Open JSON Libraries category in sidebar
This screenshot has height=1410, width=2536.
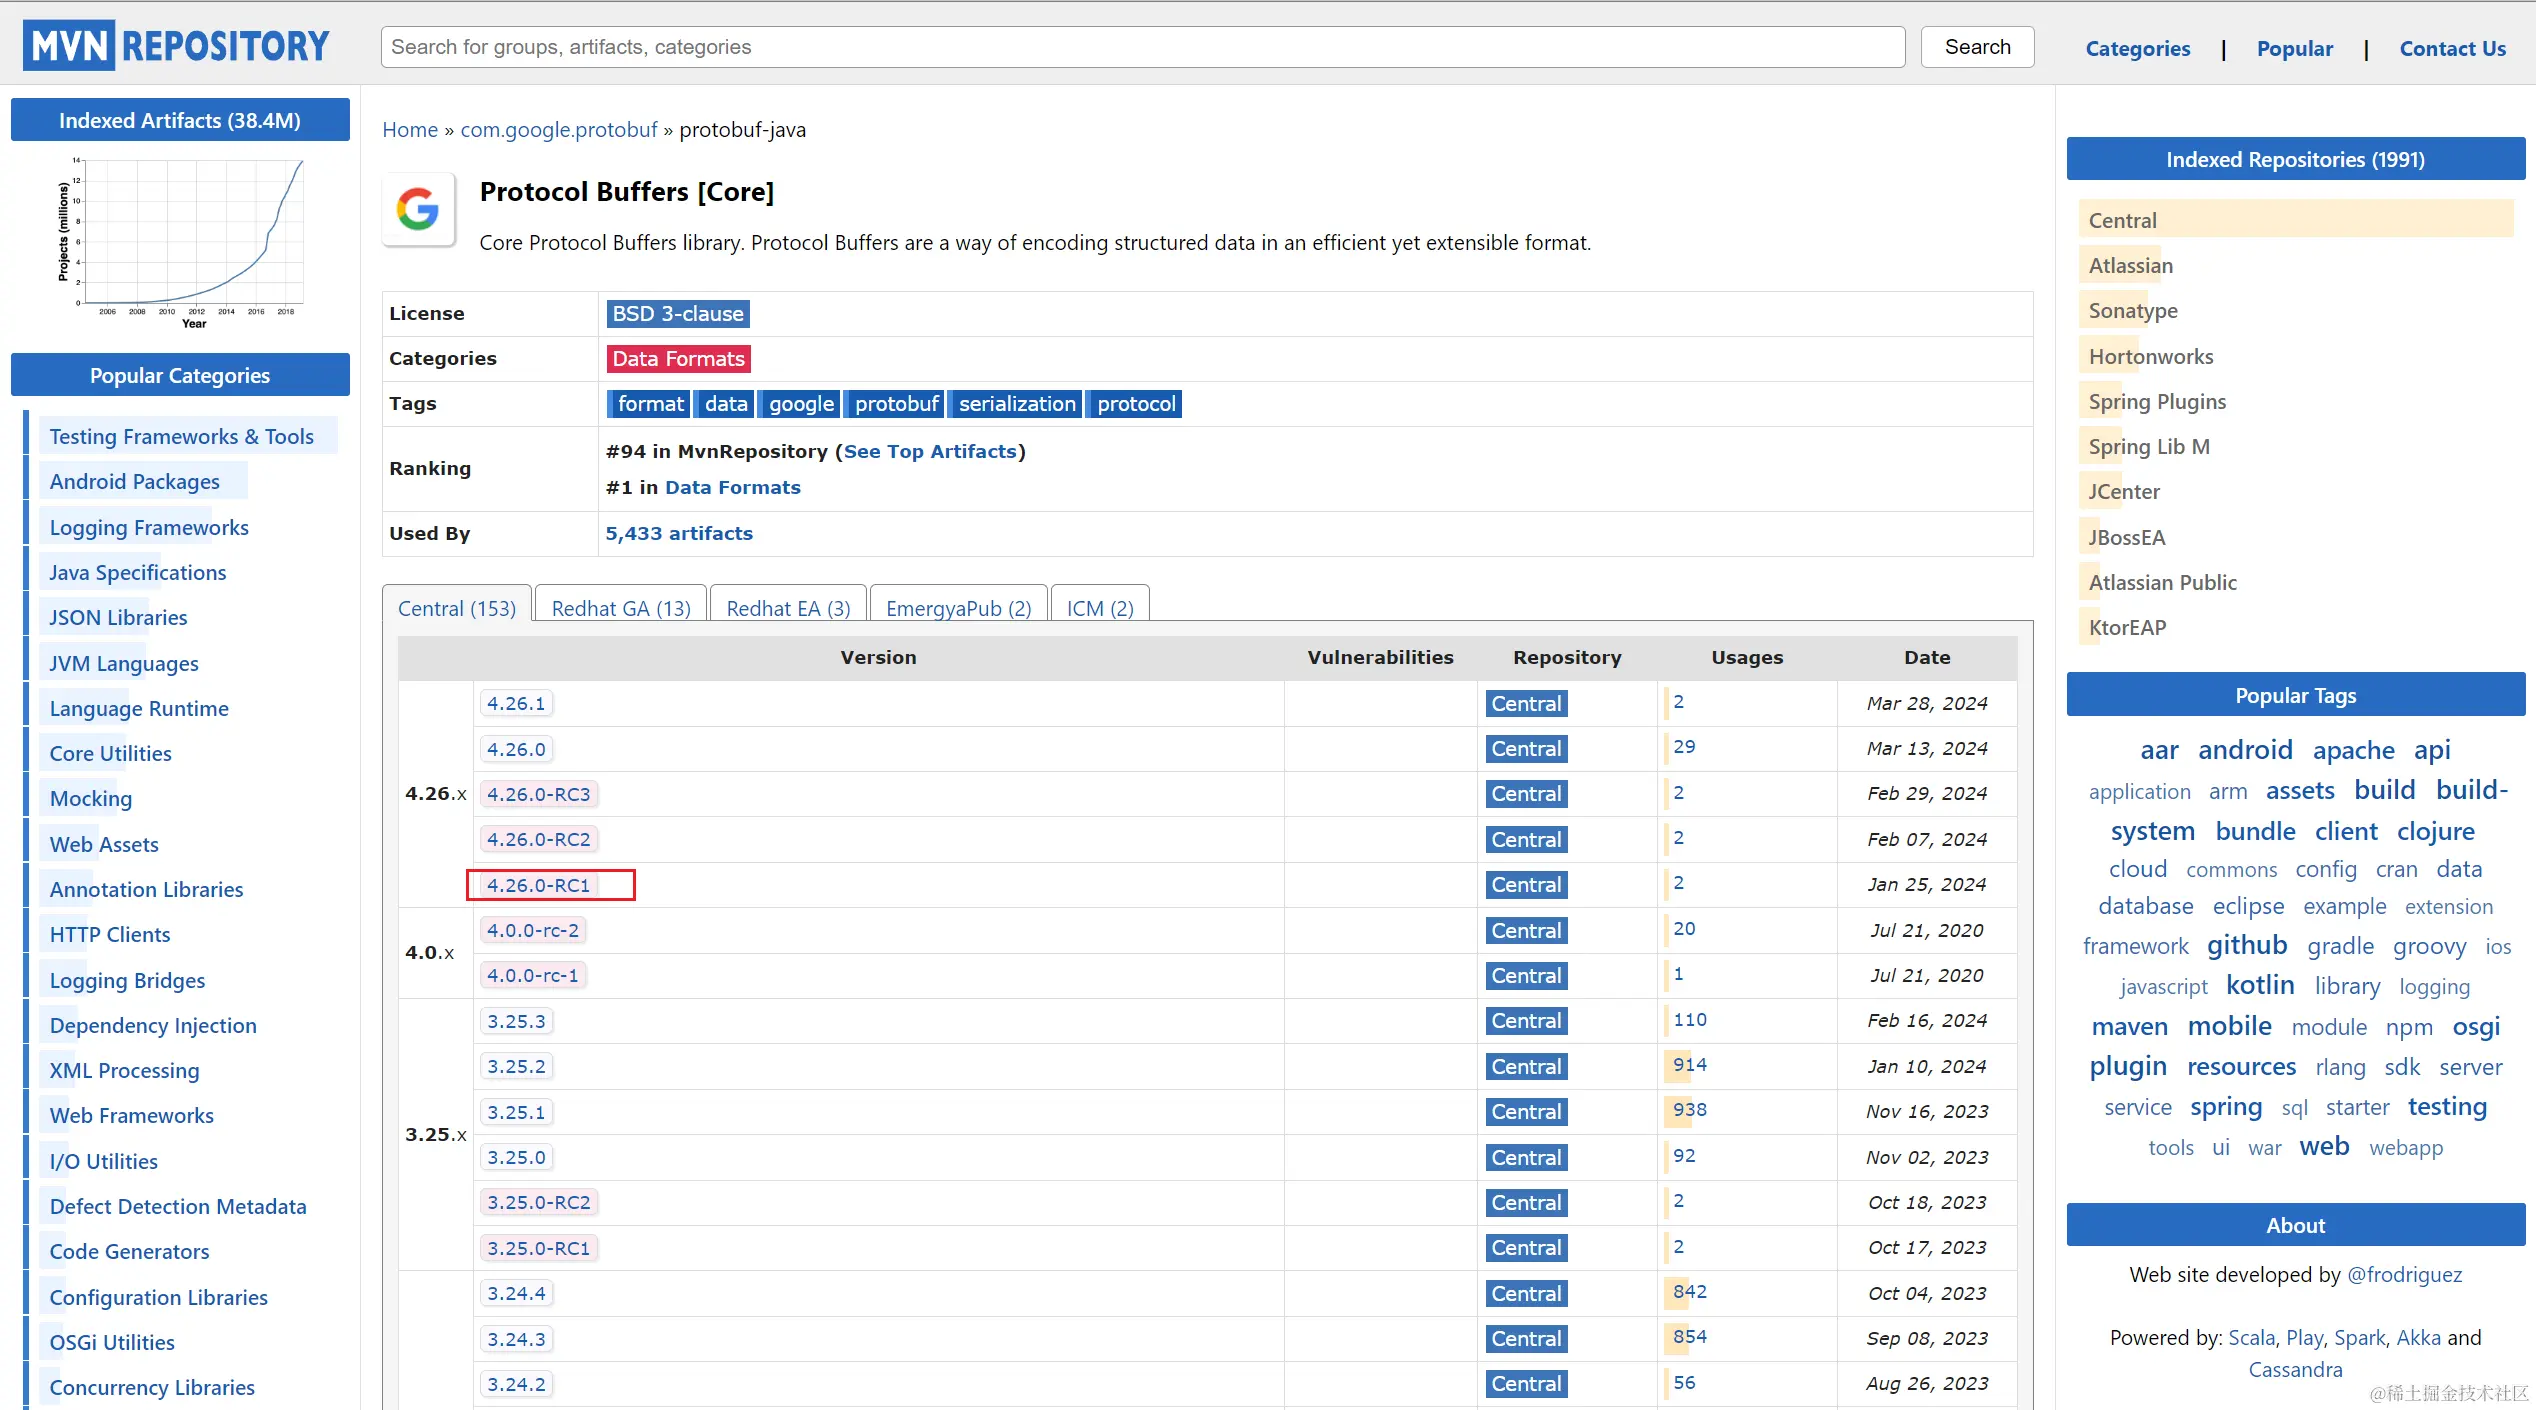tap(118, 618)
